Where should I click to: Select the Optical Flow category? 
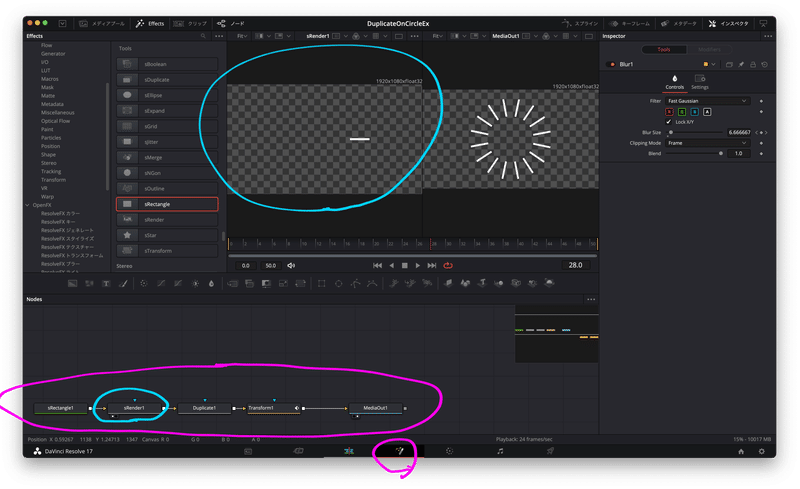tap(56, 121)
